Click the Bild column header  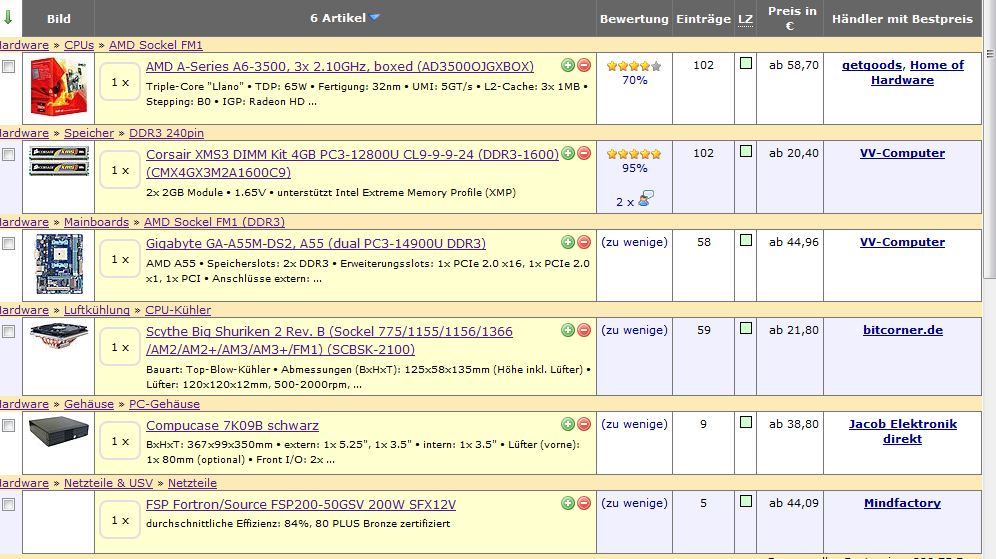(x=58, y=19)
